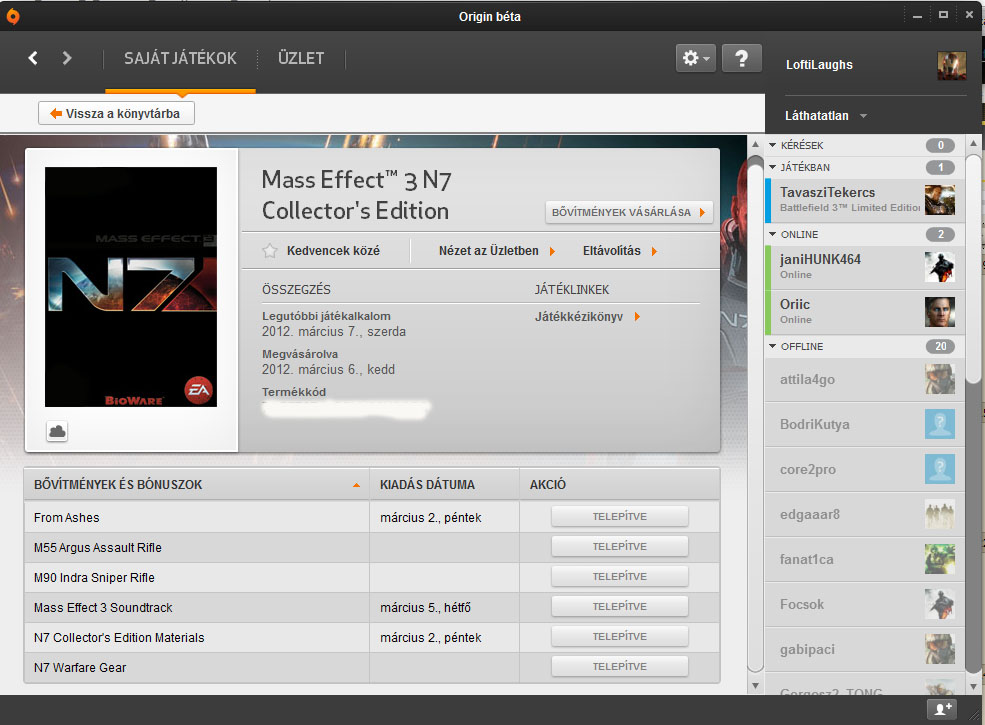Open the settings gear menu
Viewport: 985px width, 725px height.
point(695,58)
